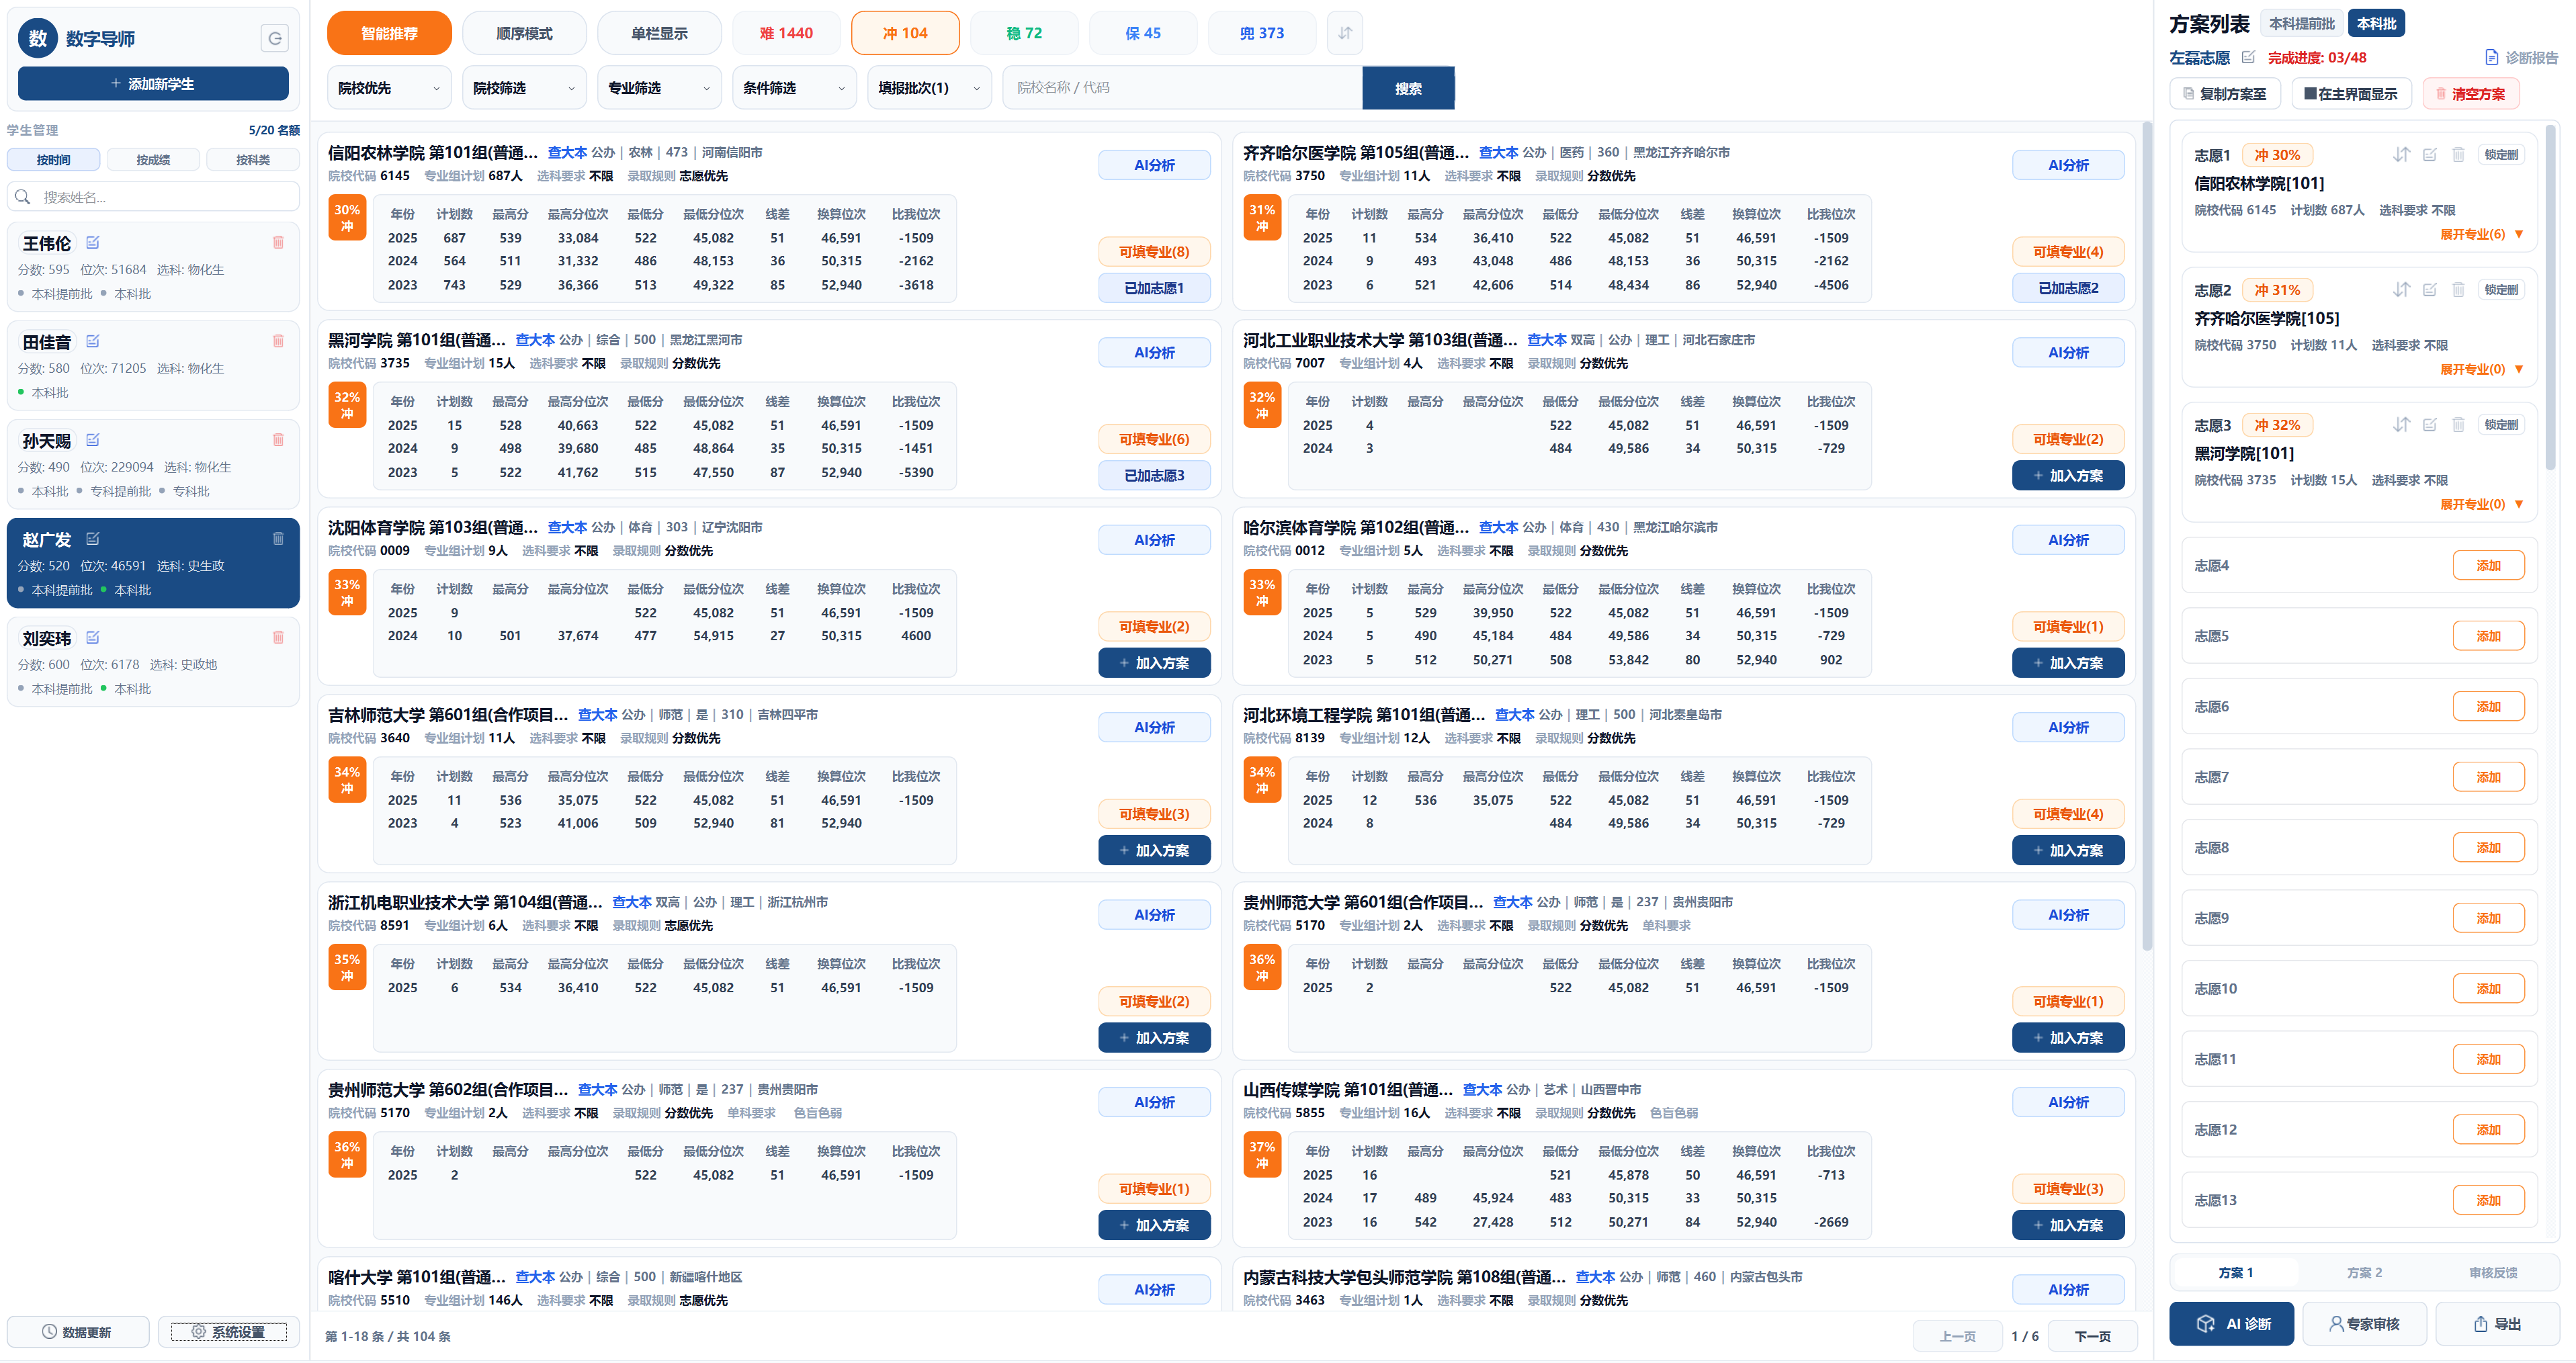Click search magnifier in student name box
This screenshot has height=1363, width=2576.
point(23,197)
